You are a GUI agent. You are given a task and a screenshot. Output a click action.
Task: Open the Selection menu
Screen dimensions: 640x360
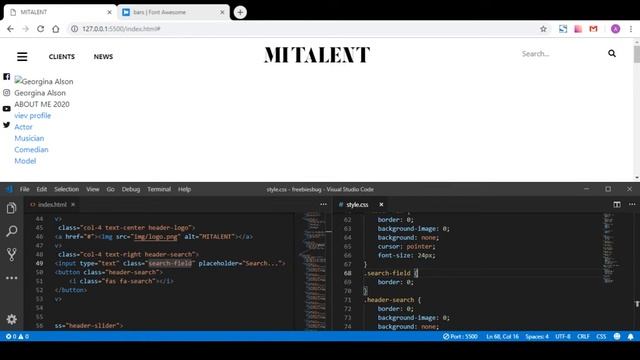67,189
